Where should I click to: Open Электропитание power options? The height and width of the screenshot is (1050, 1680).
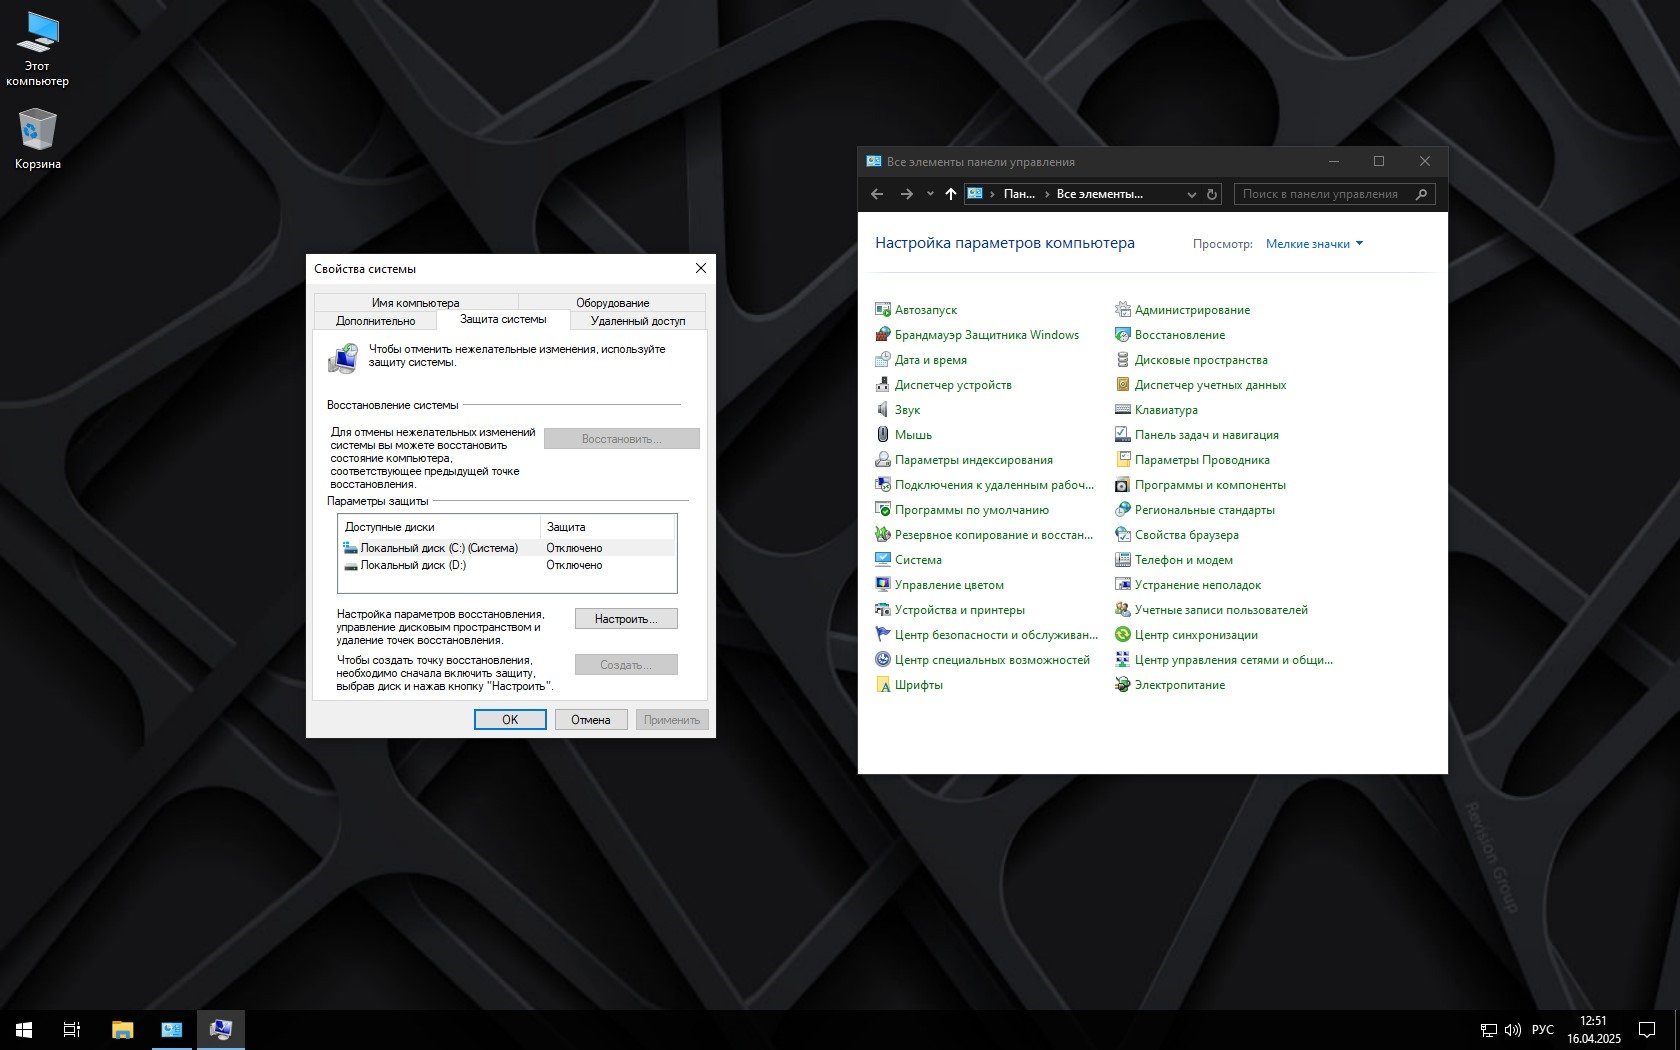(x=1179, y=685)
